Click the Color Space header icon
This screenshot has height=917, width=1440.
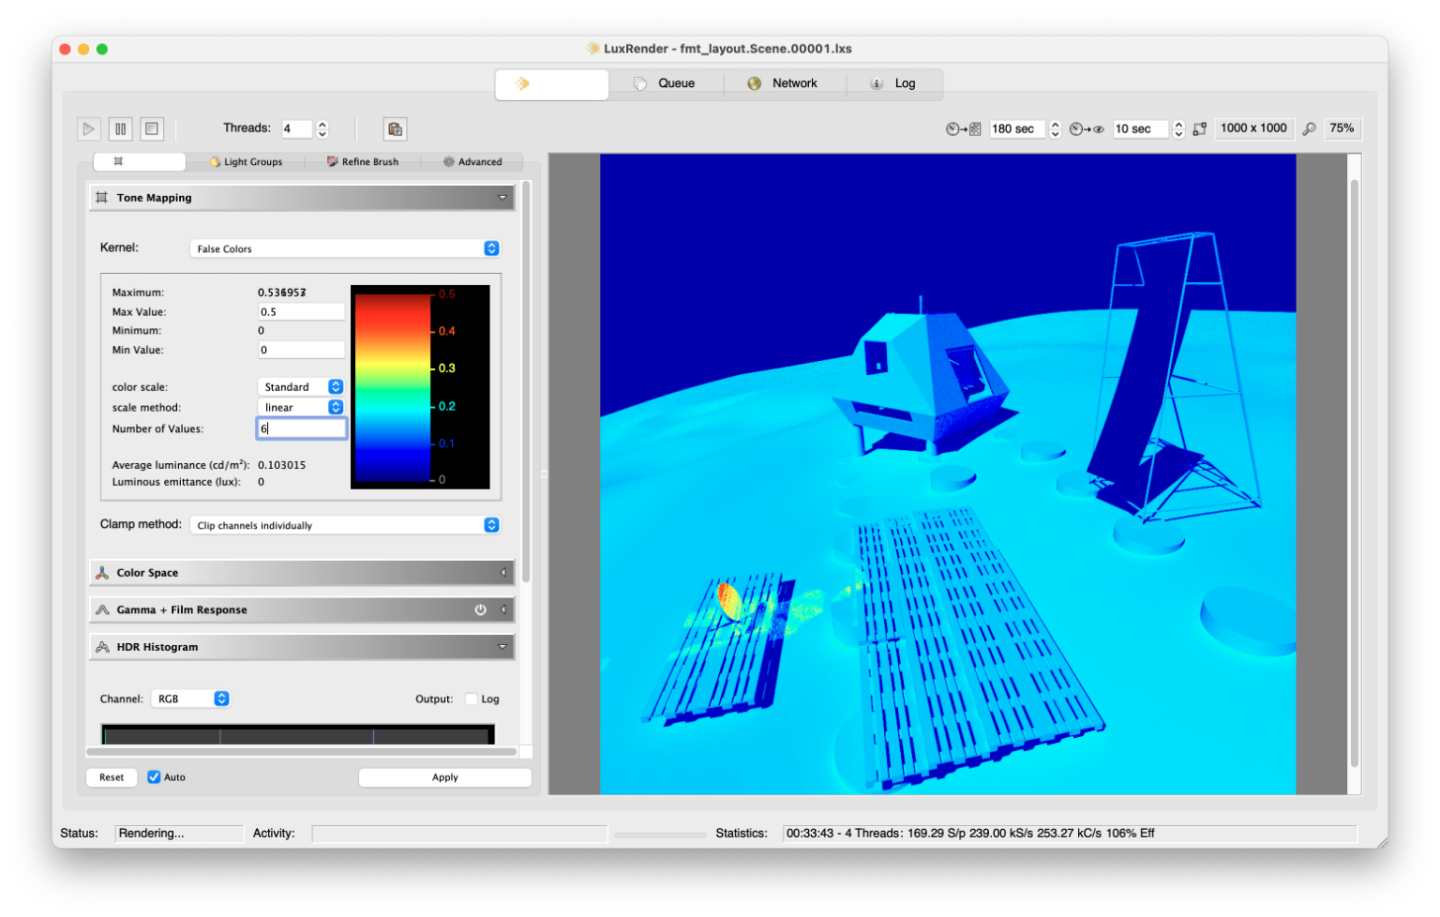point(102,573)
